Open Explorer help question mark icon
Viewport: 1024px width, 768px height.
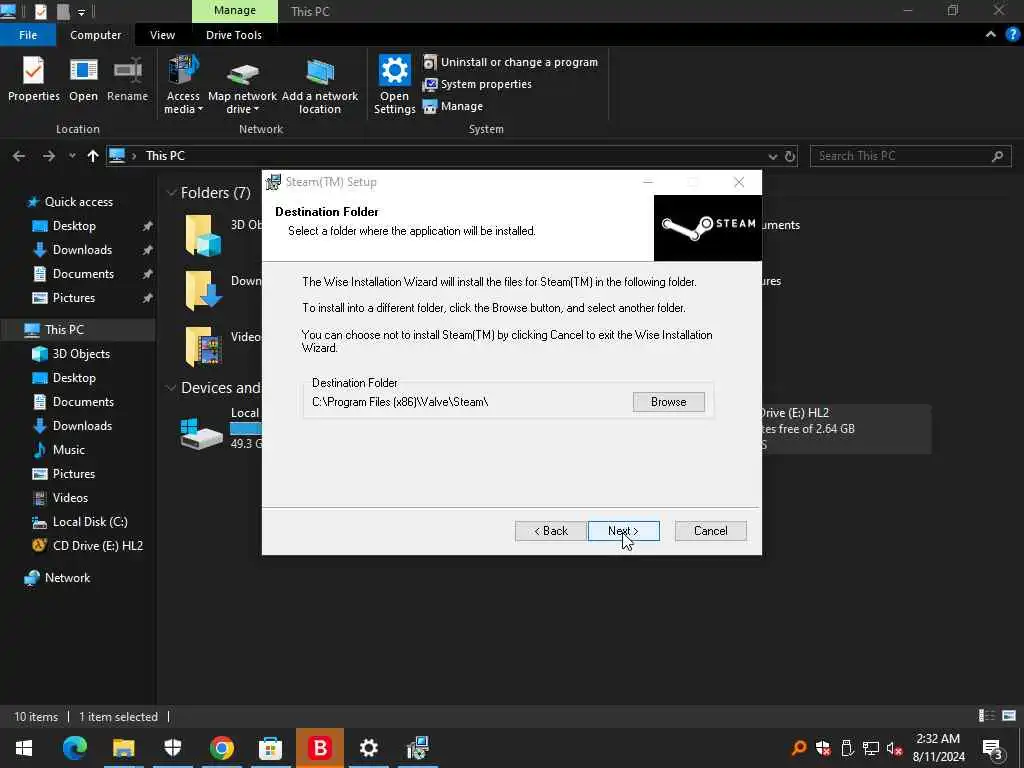tap(1013, 35)
